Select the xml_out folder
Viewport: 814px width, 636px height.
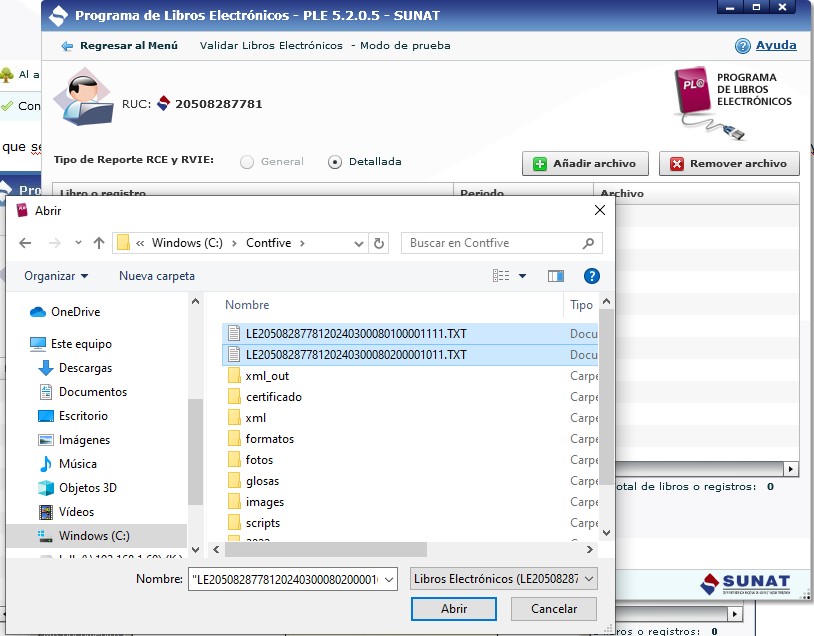click(267, 376)
